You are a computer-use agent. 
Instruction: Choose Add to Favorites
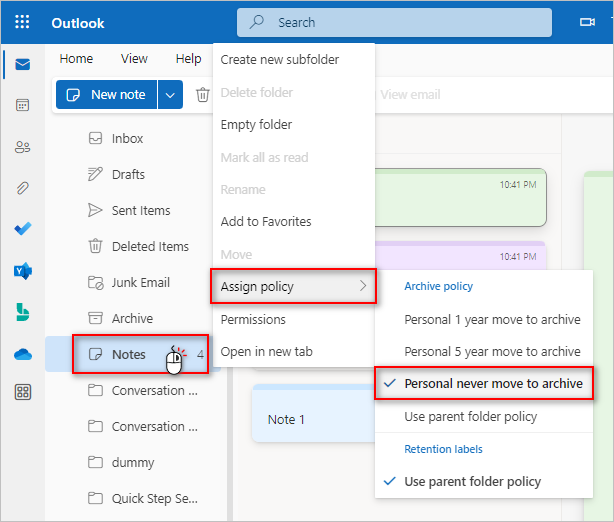tap(293, 222)
